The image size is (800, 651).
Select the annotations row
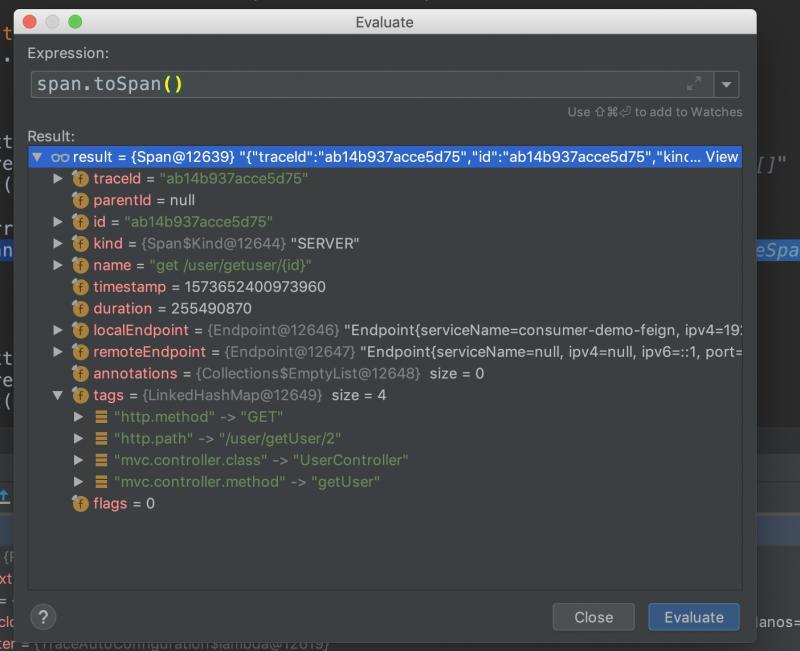pyautogui.click(x=288, y=374)
